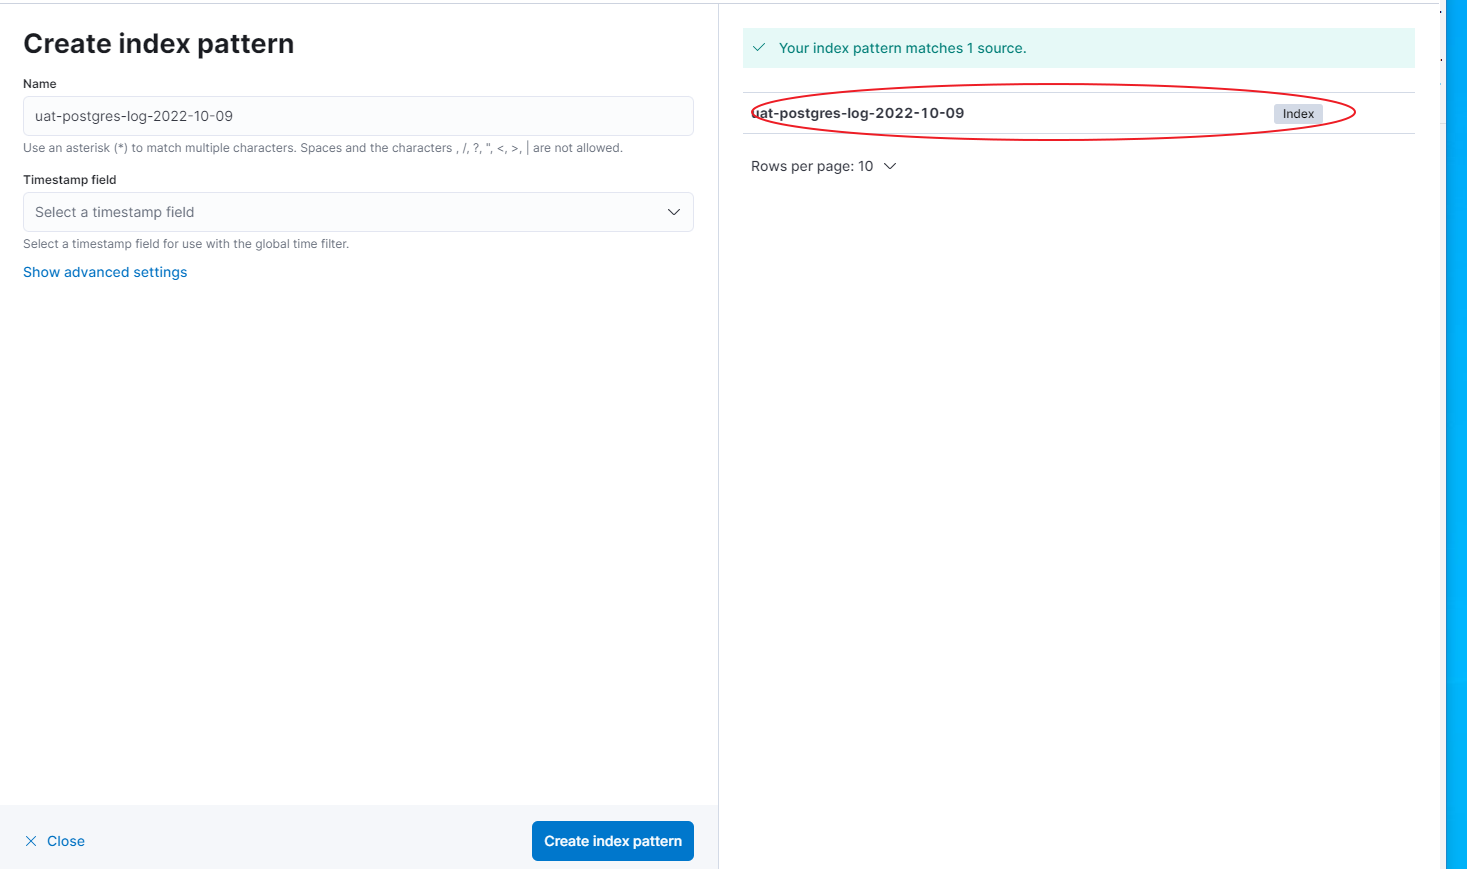Click the Name label above the input
This screenshot has height=869, width=1467.
(40, 84)
